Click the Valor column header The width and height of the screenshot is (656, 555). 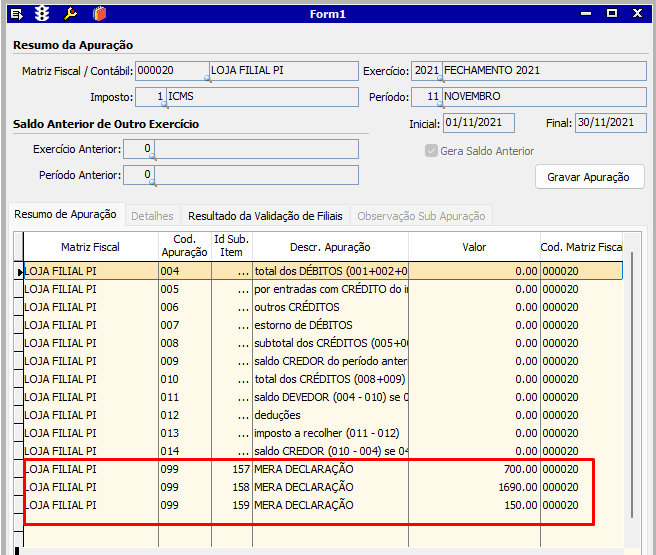[x=473, y=247]
